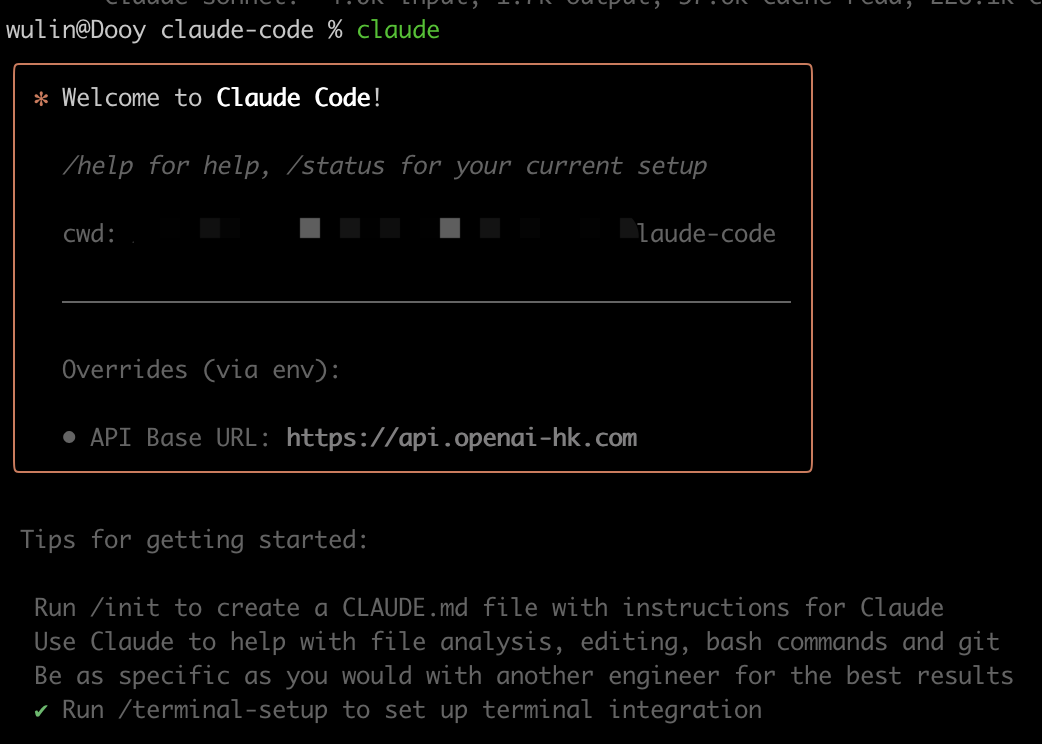Click the Tips for getting started heading

point(194,540)
